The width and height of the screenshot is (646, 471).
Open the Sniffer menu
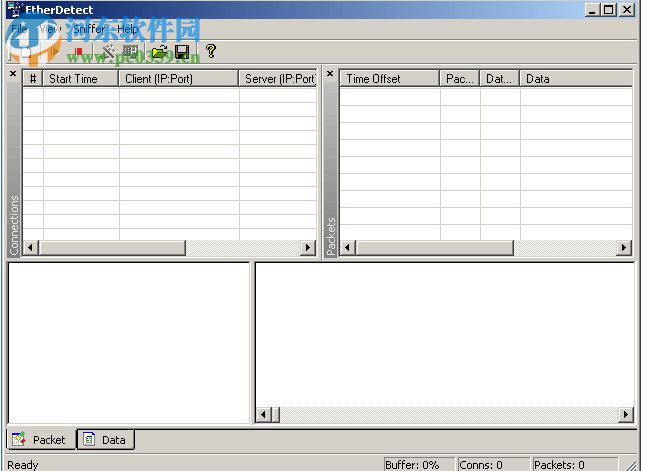tap(89, 29)
